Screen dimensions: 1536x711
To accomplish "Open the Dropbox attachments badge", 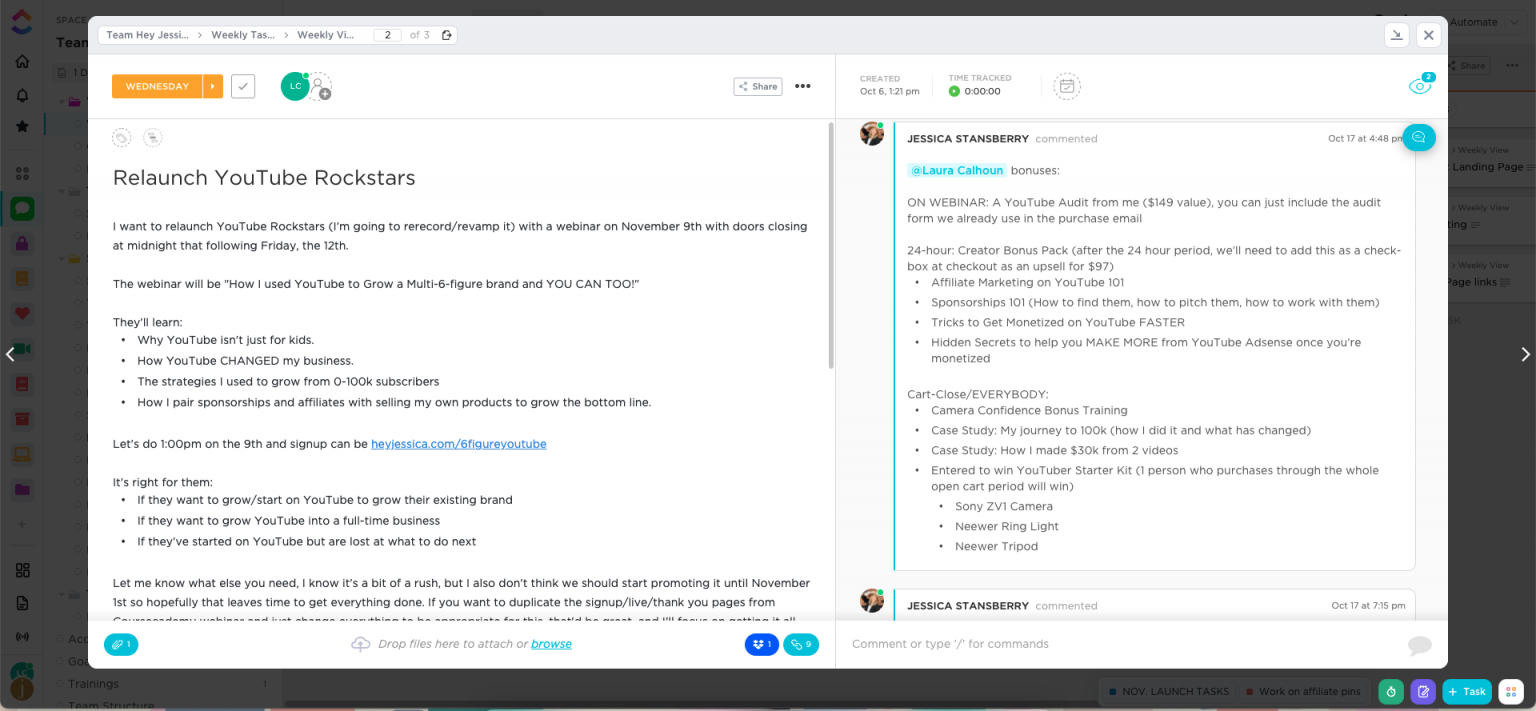I will pyautogui.click(x=761, y=645).
